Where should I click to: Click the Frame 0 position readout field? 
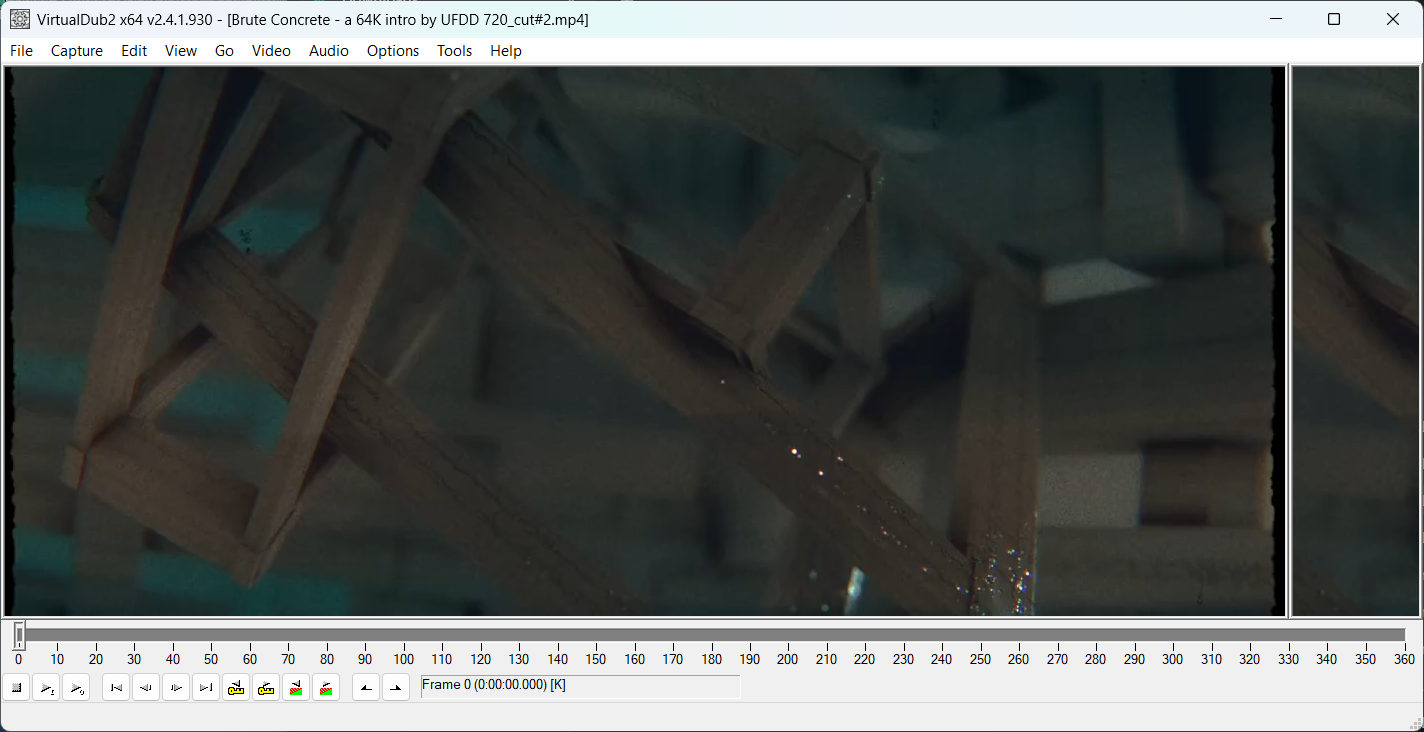(580, 686)
